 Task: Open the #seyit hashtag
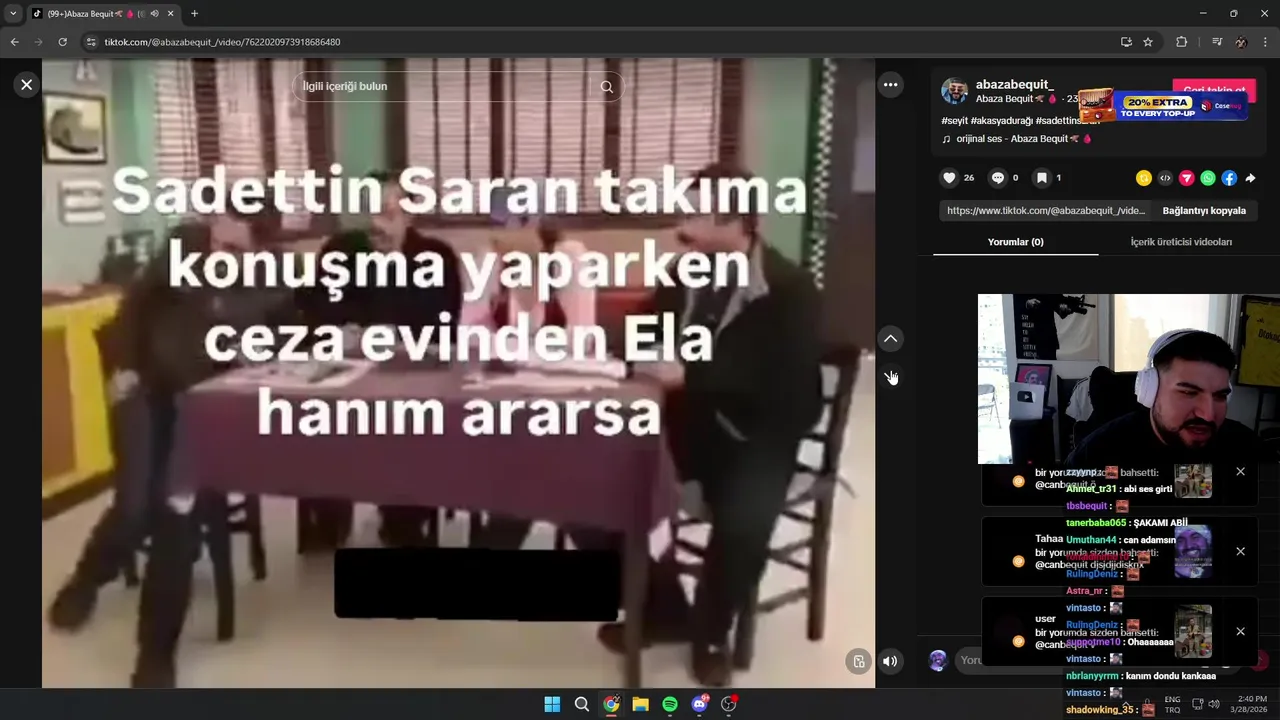[x=954, y=121]
